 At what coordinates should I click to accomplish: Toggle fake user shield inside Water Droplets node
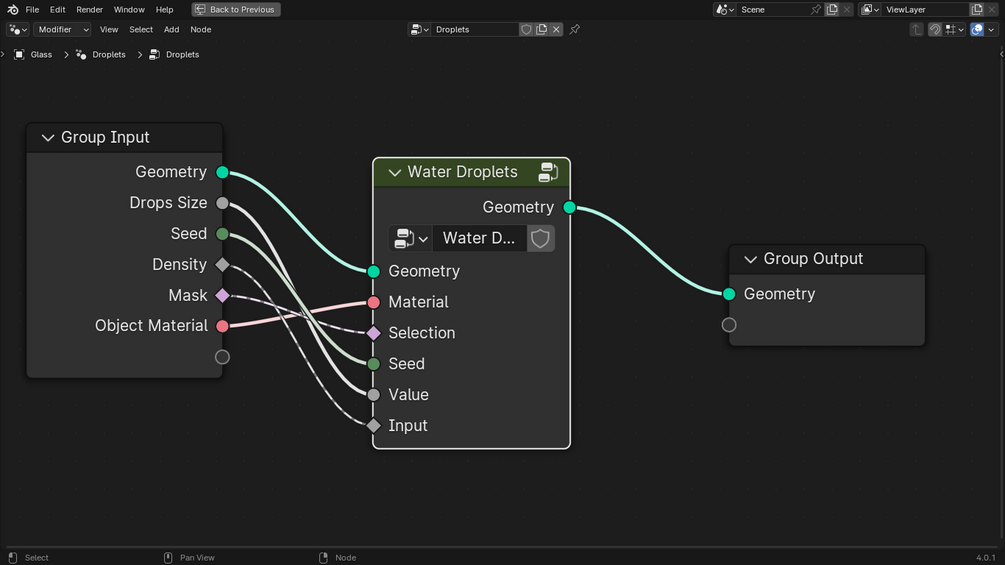(x=540, y=238)
